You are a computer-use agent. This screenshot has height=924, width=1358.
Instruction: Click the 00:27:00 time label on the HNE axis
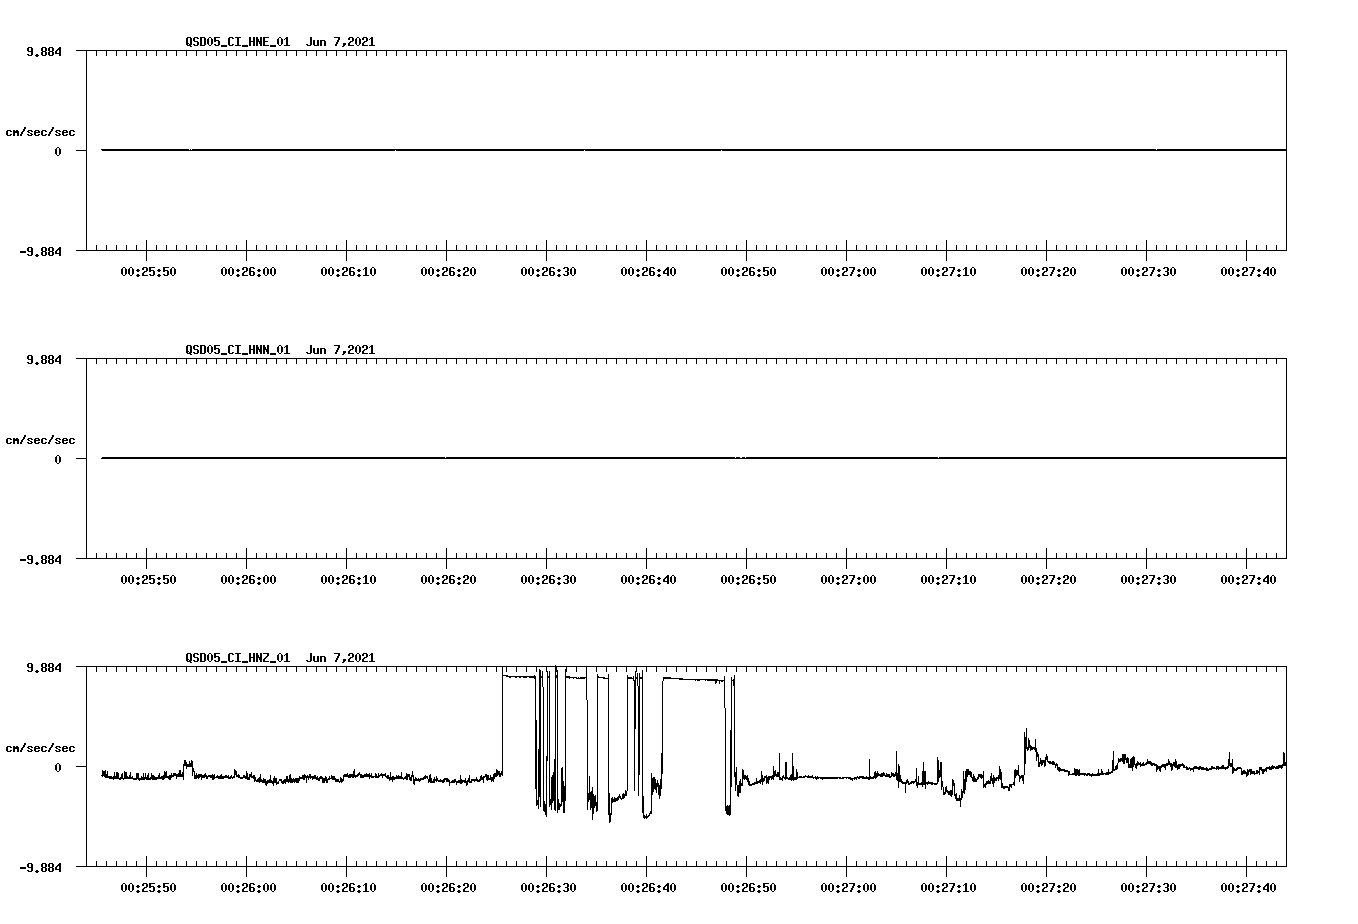coord(848,271)
